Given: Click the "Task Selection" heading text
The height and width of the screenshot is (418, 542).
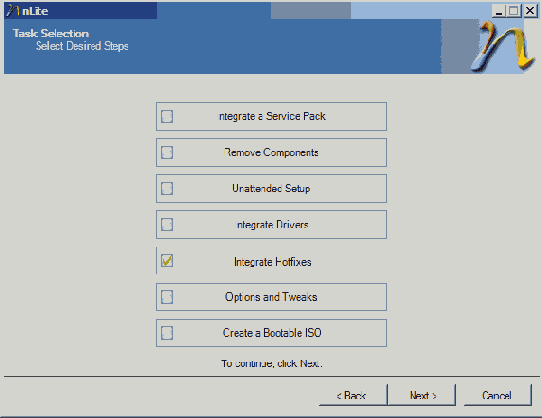Looking at the screenshot, I should [x=51, y=33].
